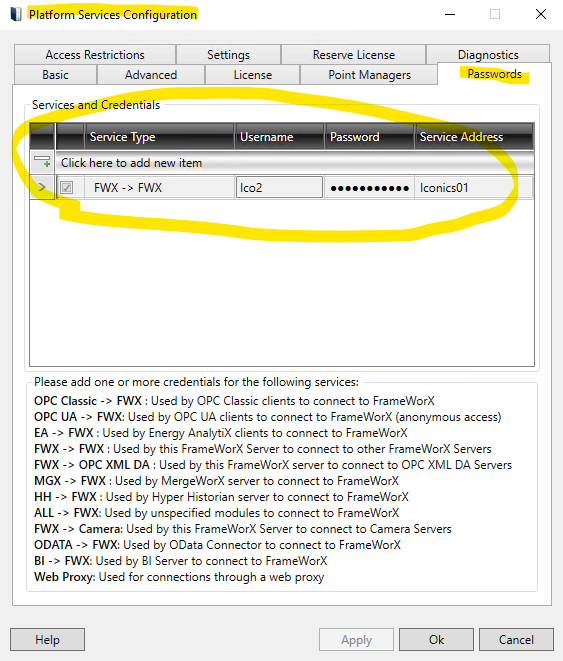Select the Passwords tab
The height and width of the screenshot is (661, 563).
click(494, 74)
